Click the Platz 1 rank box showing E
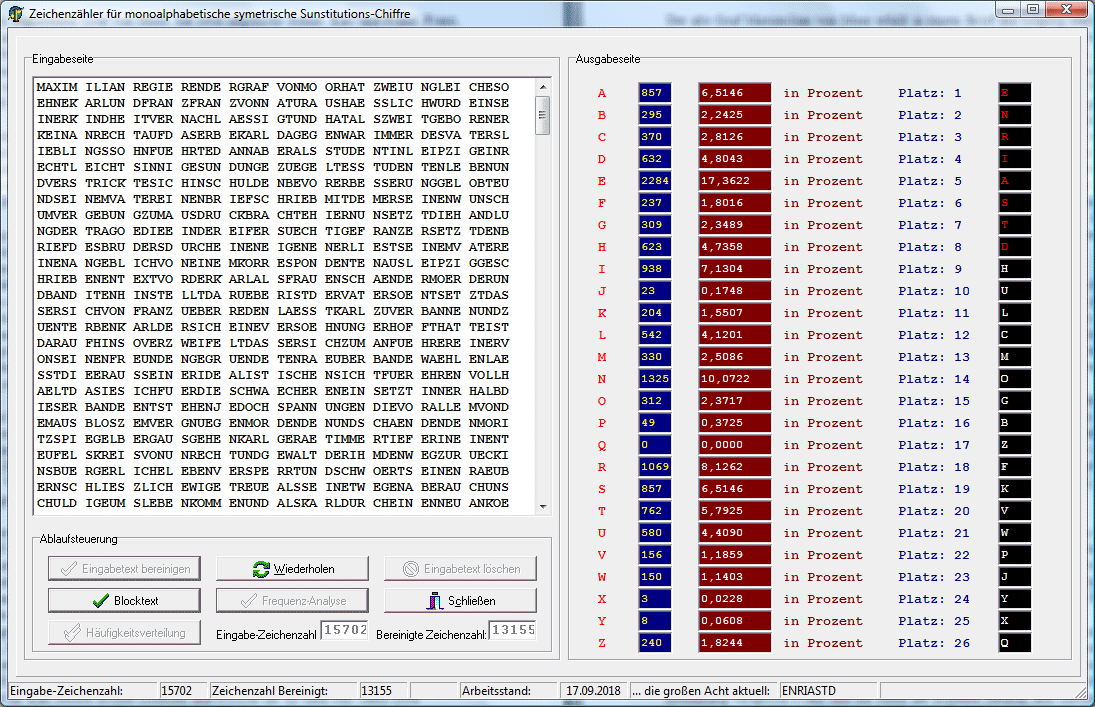The image size is (1095, 707). pos(1015,93)
